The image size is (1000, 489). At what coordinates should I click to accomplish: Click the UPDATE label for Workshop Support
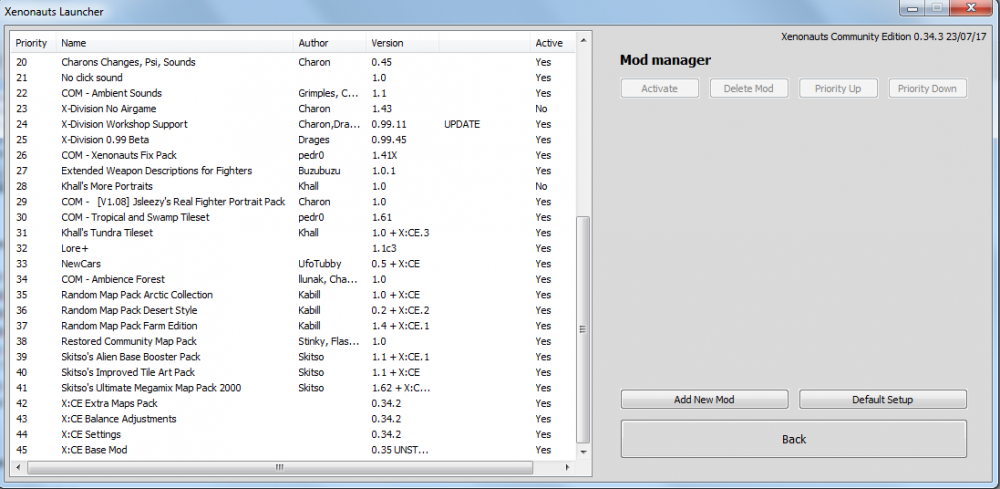(462, 124)
